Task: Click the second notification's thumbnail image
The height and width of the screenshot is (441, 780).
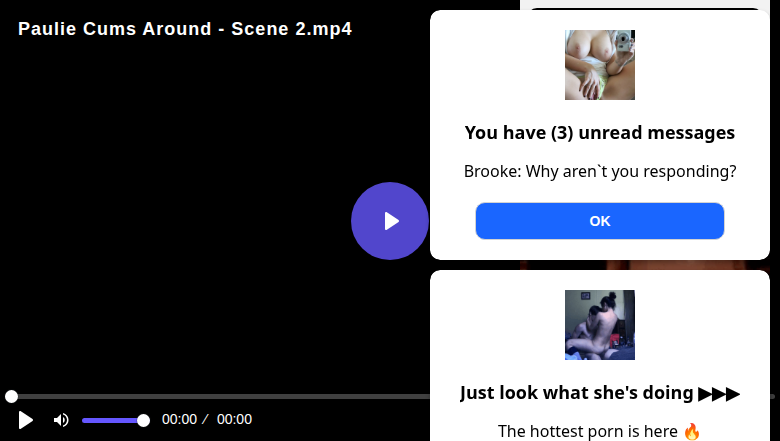Action: 600,325
